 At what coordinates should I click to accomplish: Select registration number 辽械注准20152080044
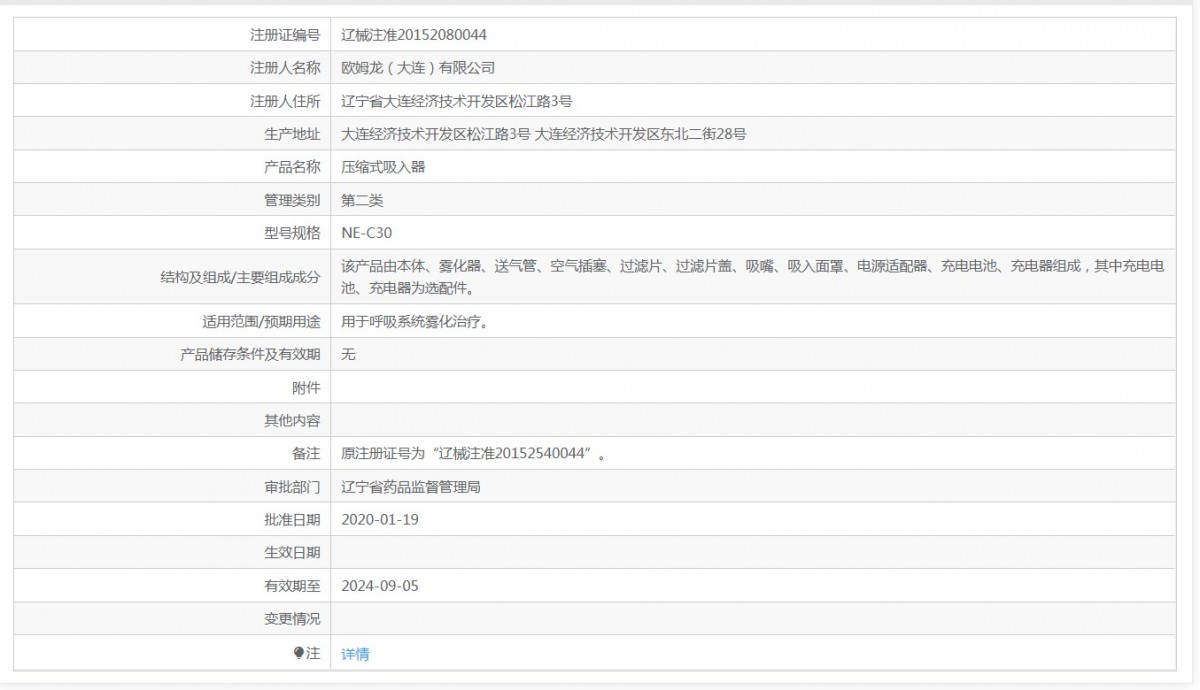[414, 34]
